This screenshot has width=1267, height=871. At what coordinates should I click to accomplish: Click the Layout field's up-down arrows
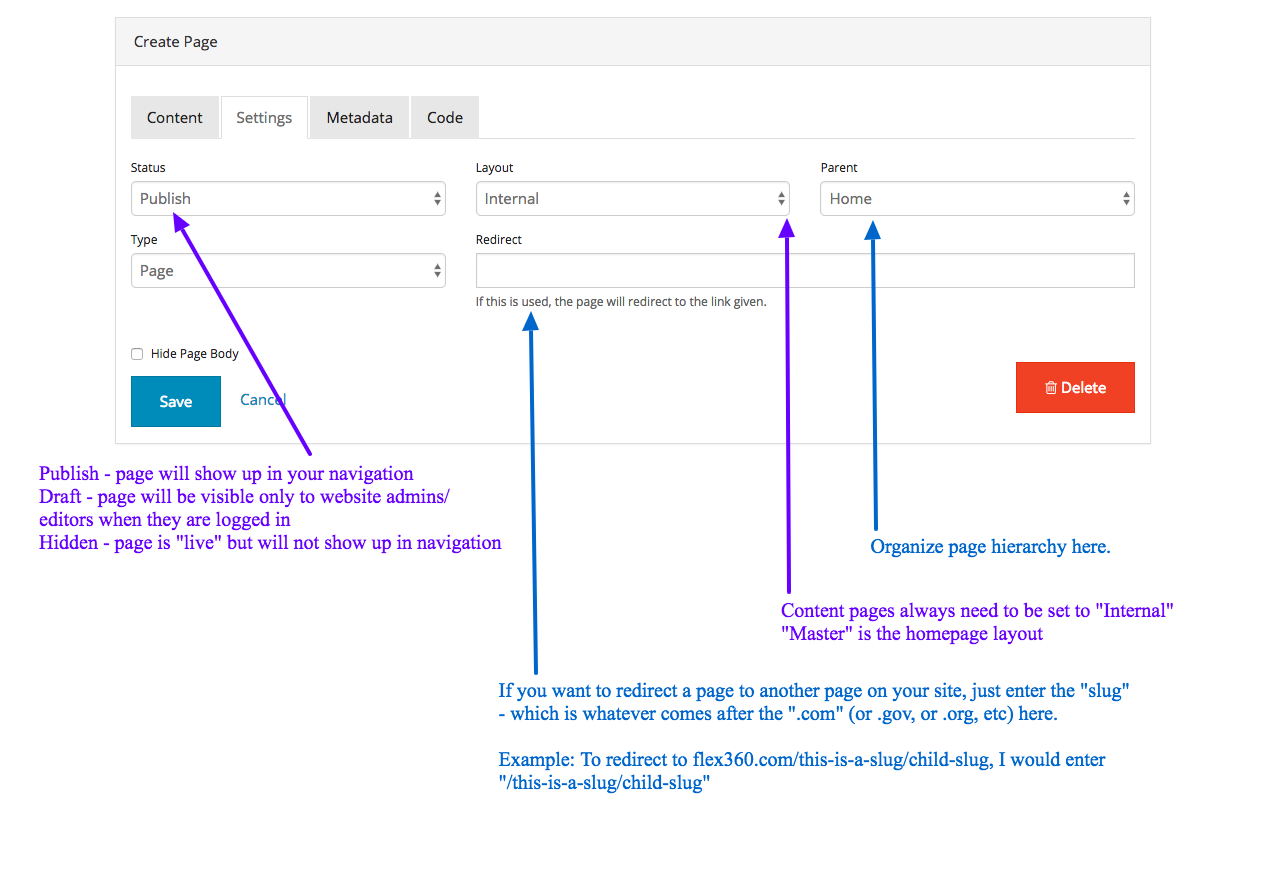[781, 199]
